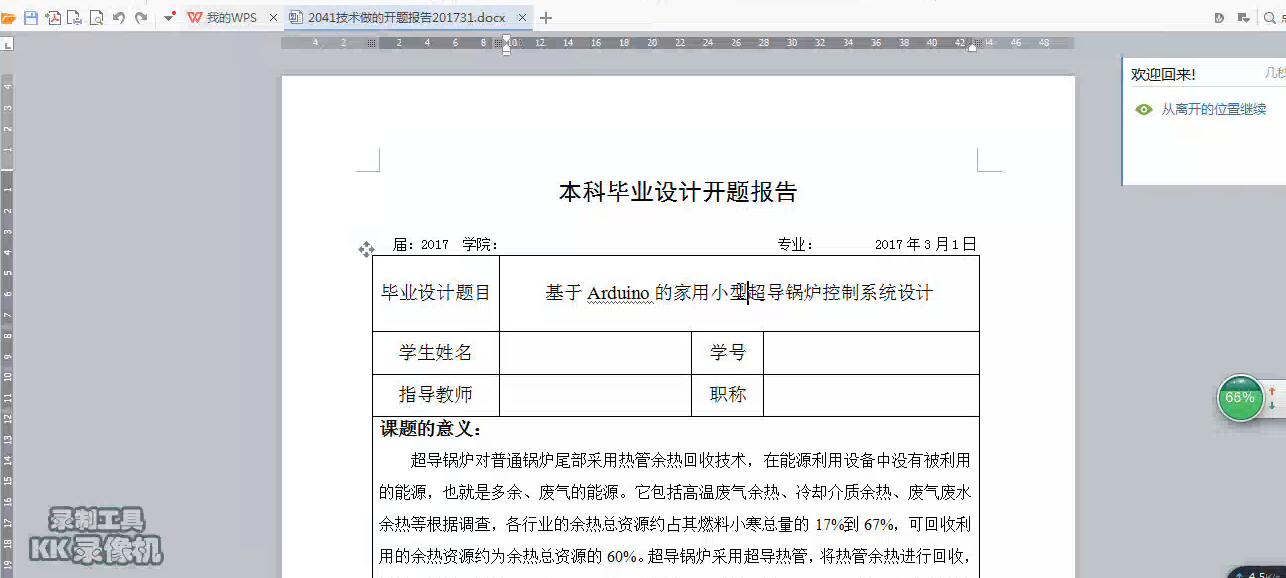
Task: Select the 2041技术做的开题报告201731.docx tab
Action: coord(406,18)
